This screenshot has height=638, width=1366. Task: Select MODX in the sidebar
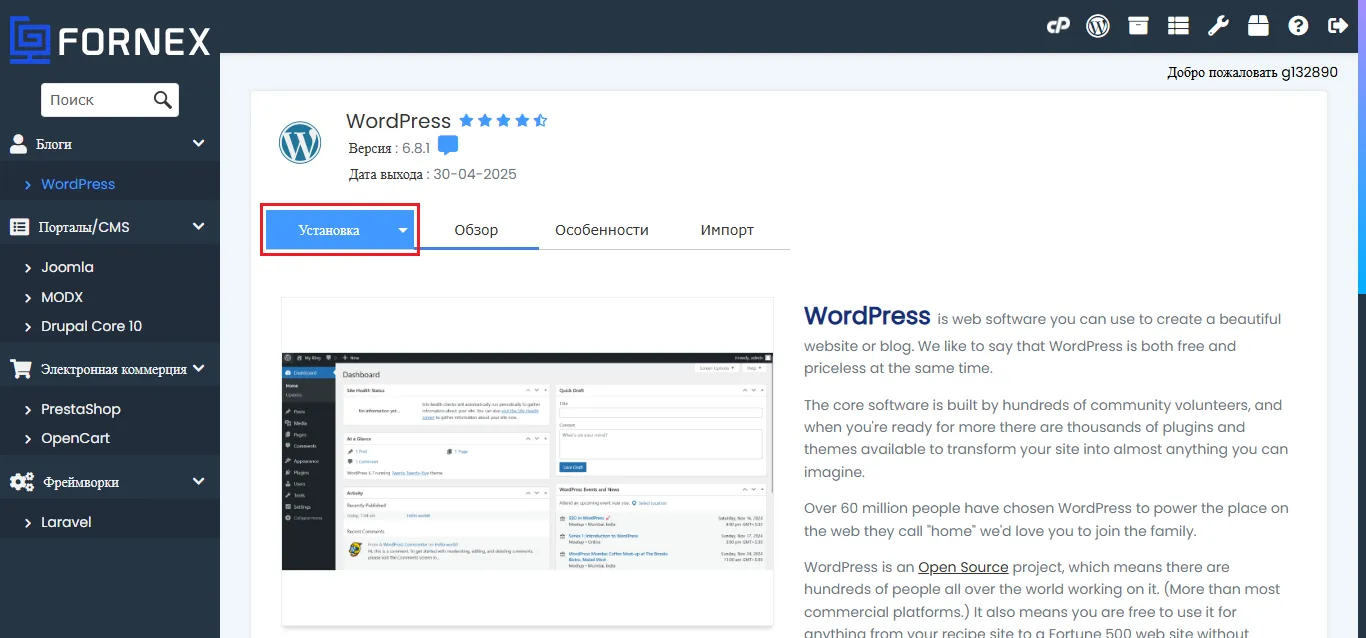[x=62, y=297]
